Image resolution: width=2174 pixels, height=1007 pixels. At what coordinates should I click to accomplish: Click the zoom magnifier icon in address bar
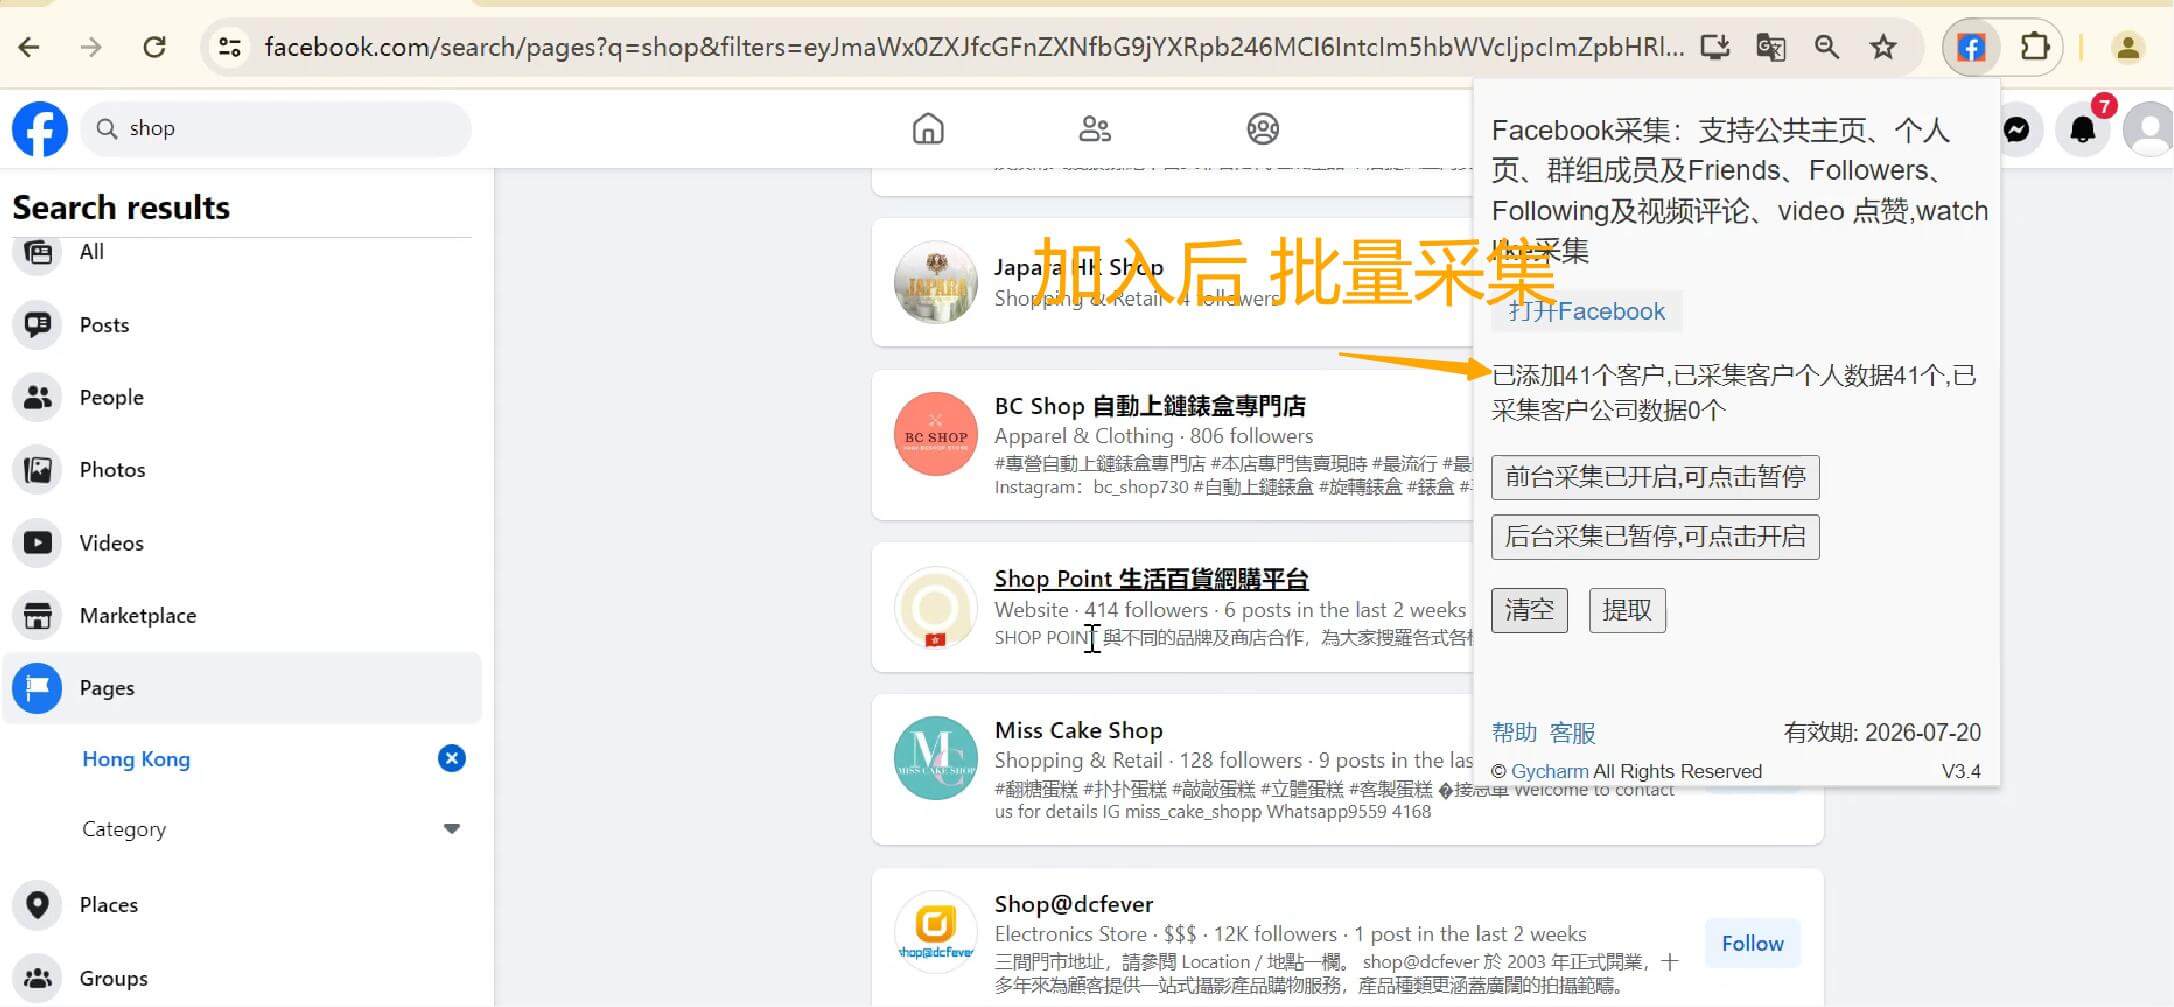click(x=1827, y=47)
